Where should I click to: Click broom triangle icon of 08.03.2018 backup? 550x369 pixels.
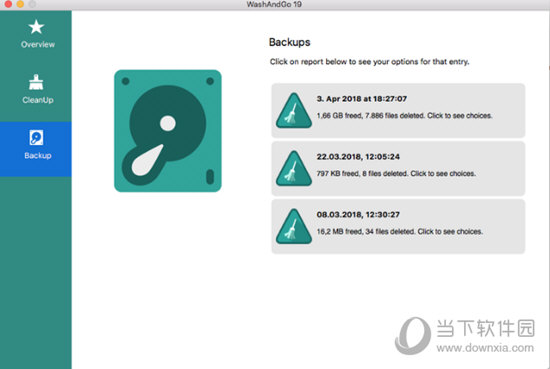pos(294,226)
